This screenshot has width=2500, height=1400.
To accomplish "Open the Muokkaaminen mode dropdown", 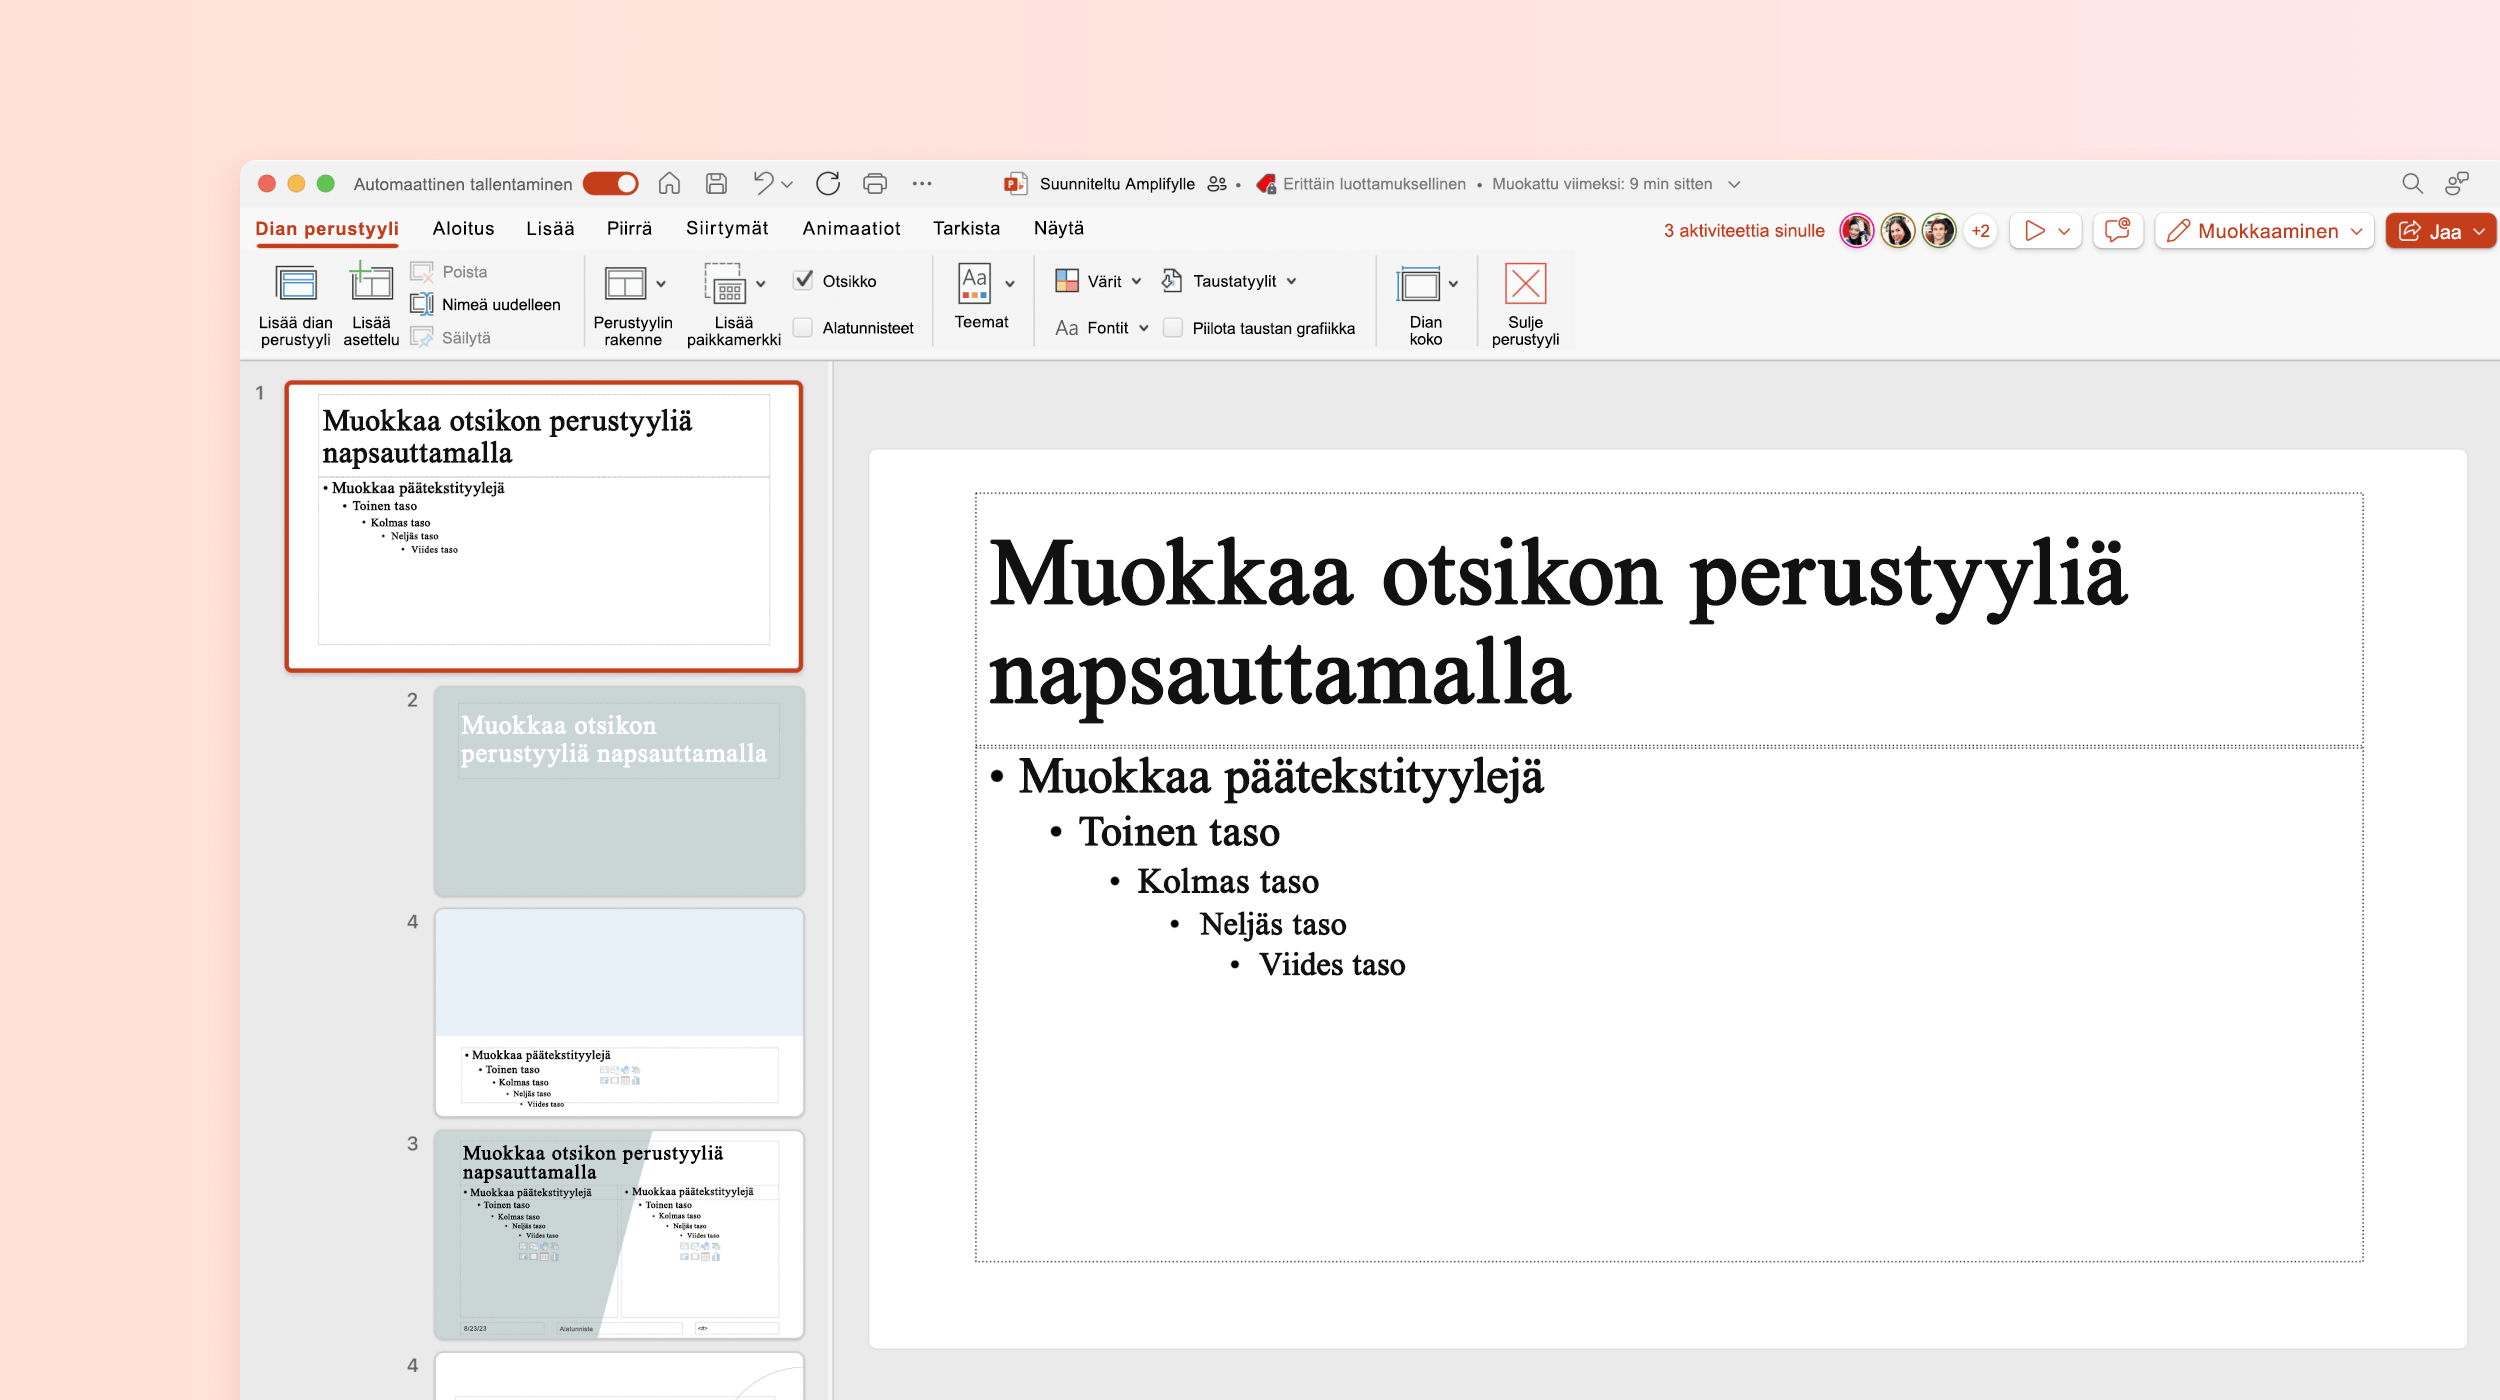I will [2264, 231].
